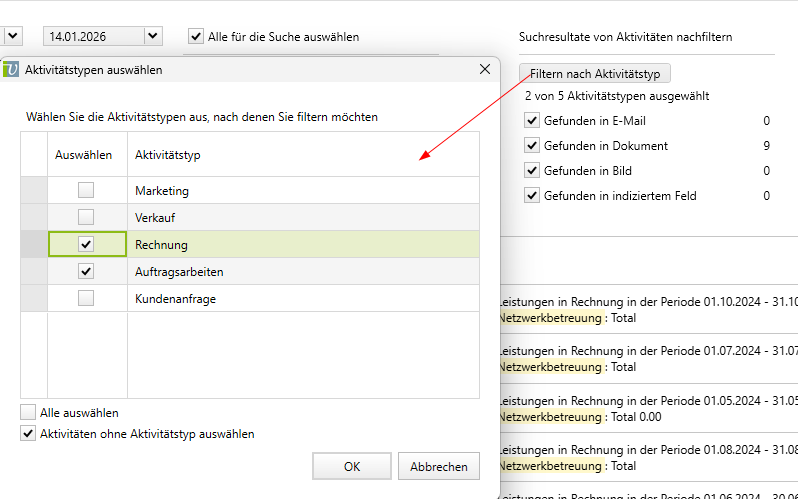Toggle Alle für die Suche auswählen
The image size is (798, 499).
click(x=196, y=37)
